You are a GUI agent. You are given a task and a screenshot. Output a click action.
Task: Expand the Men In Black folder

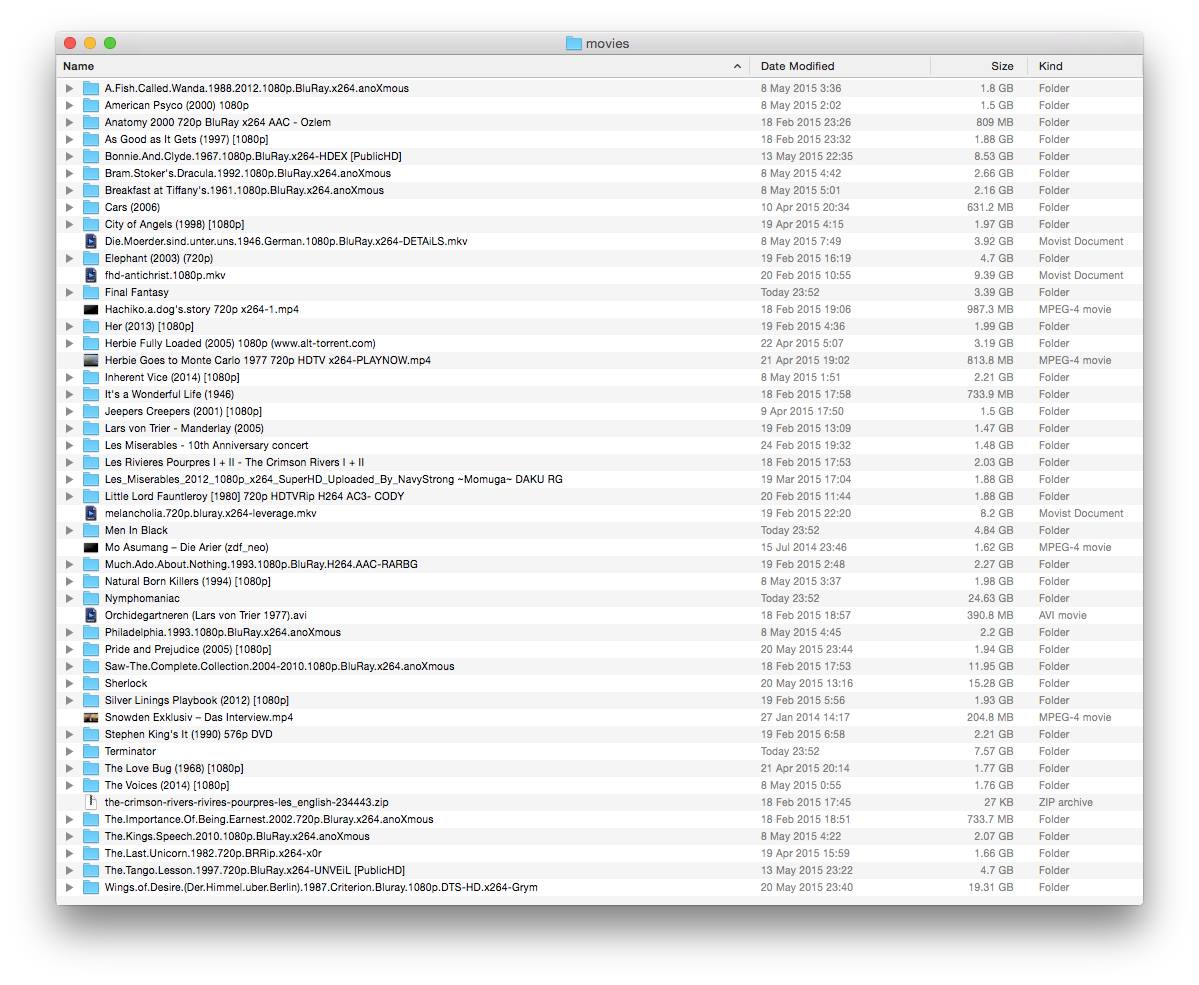tap(69, 530)
